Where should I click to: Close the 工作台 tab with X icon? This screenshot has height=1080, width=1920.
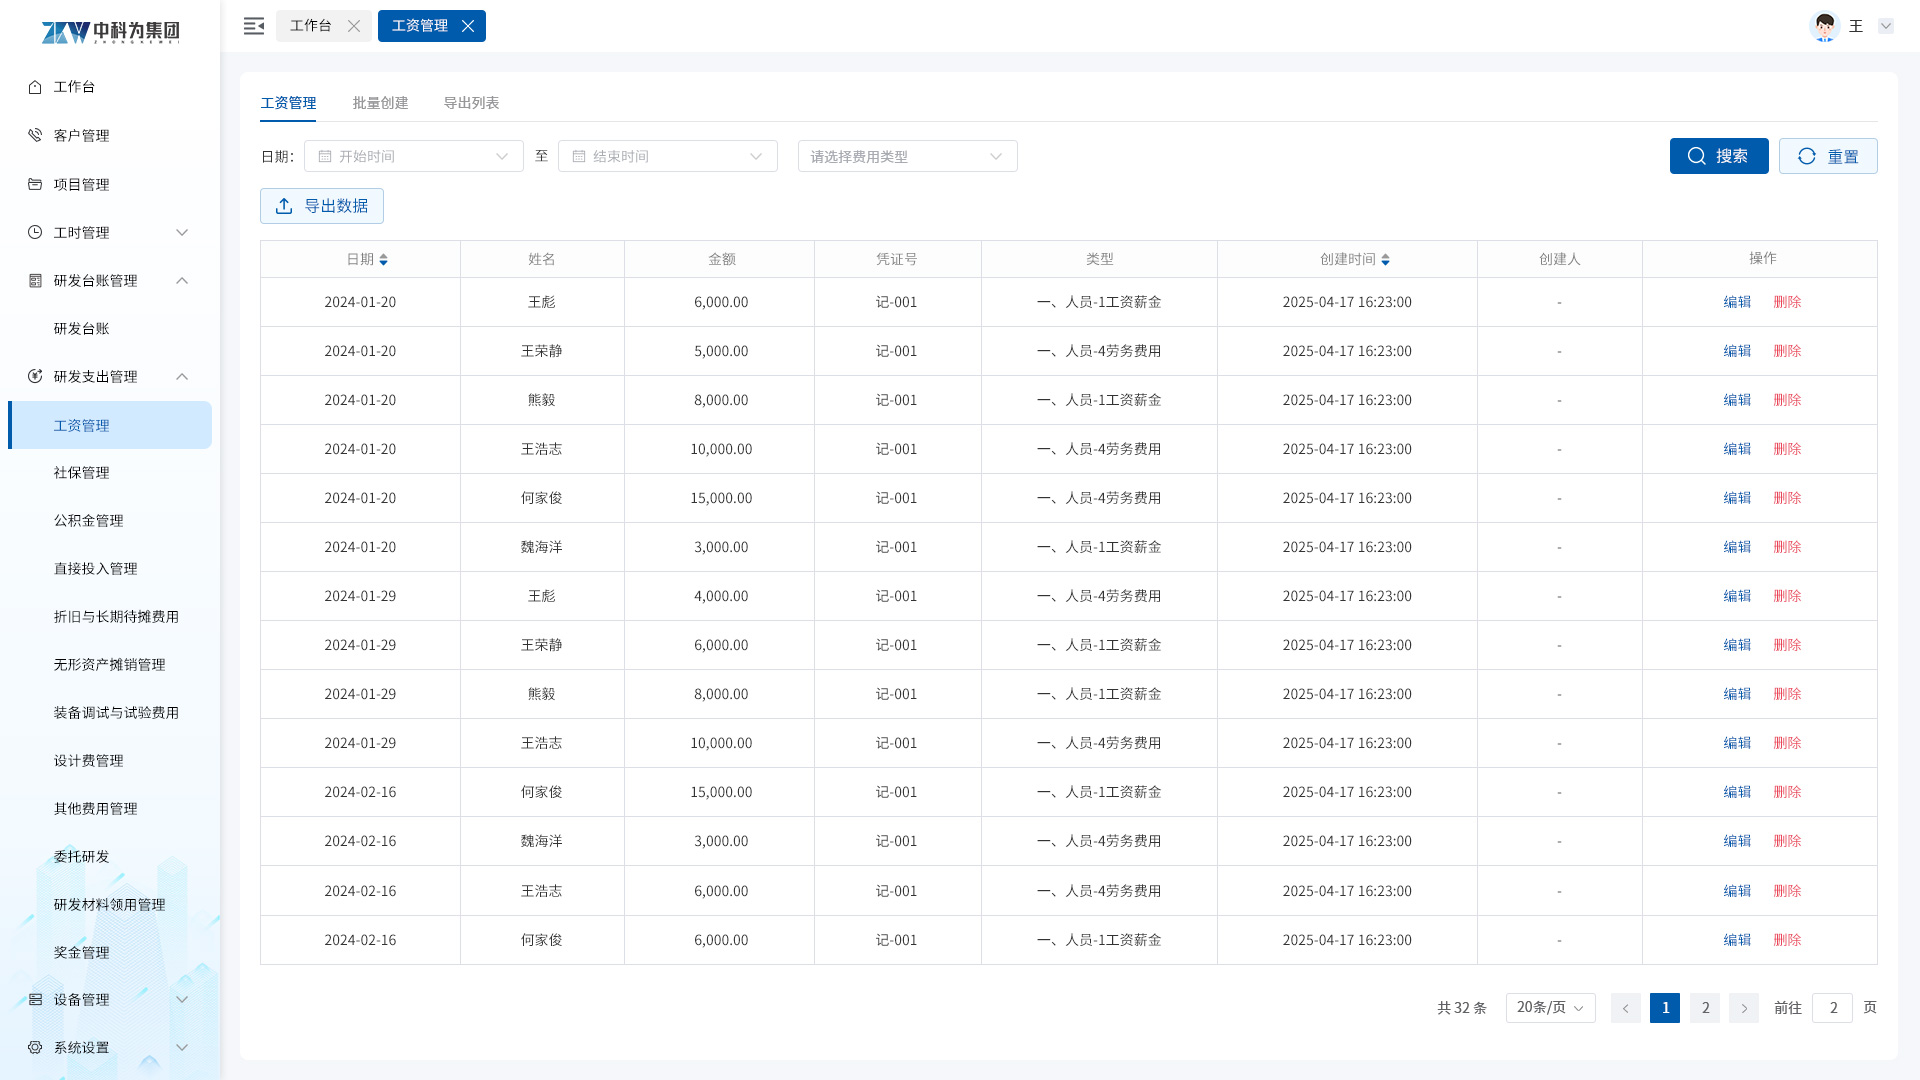[x=354, y=26]
